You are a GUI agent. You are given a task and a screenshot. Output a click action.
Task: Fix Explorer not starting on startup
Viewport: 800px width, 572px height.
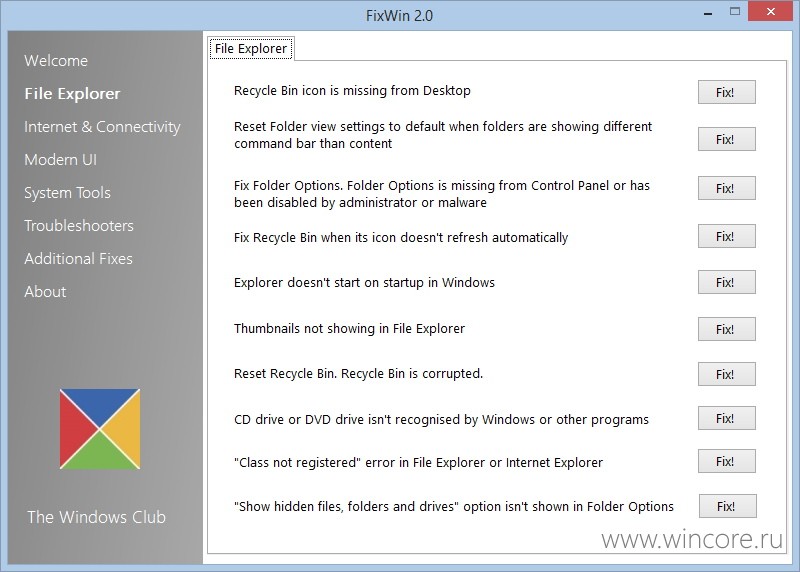click(727, 282)
